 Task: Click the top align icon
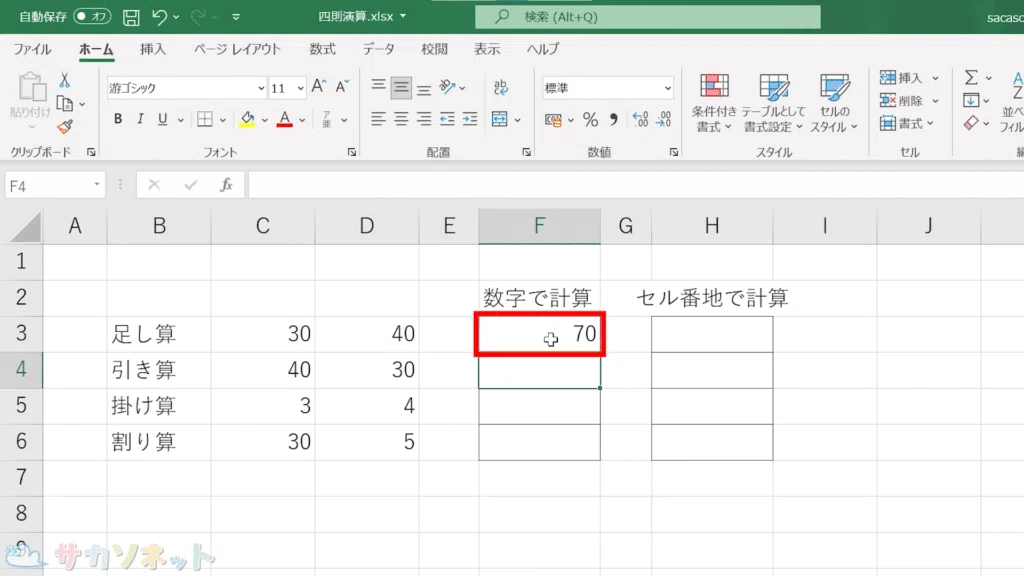378,86
